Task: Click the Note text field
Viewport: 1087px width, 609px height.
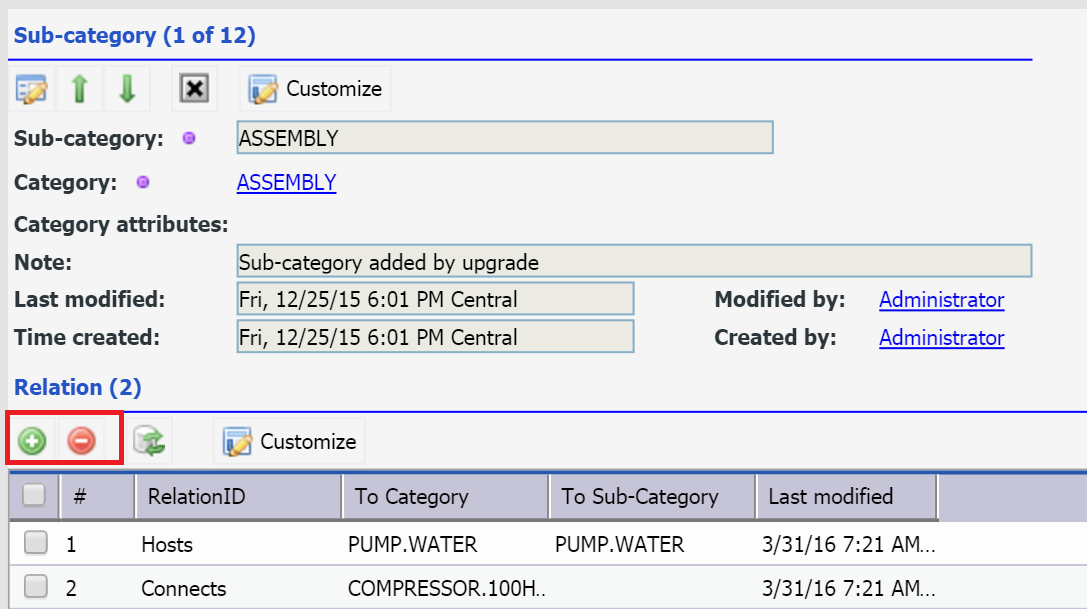Action: pyautogui.click(x=633, y=263)
